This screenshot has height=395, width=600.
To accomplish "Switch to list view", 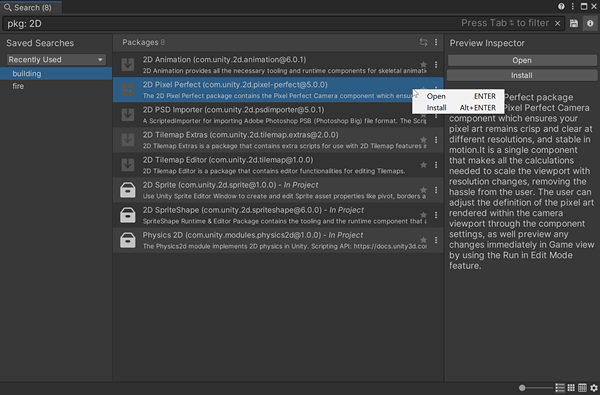I will click(x=560, y=388).
